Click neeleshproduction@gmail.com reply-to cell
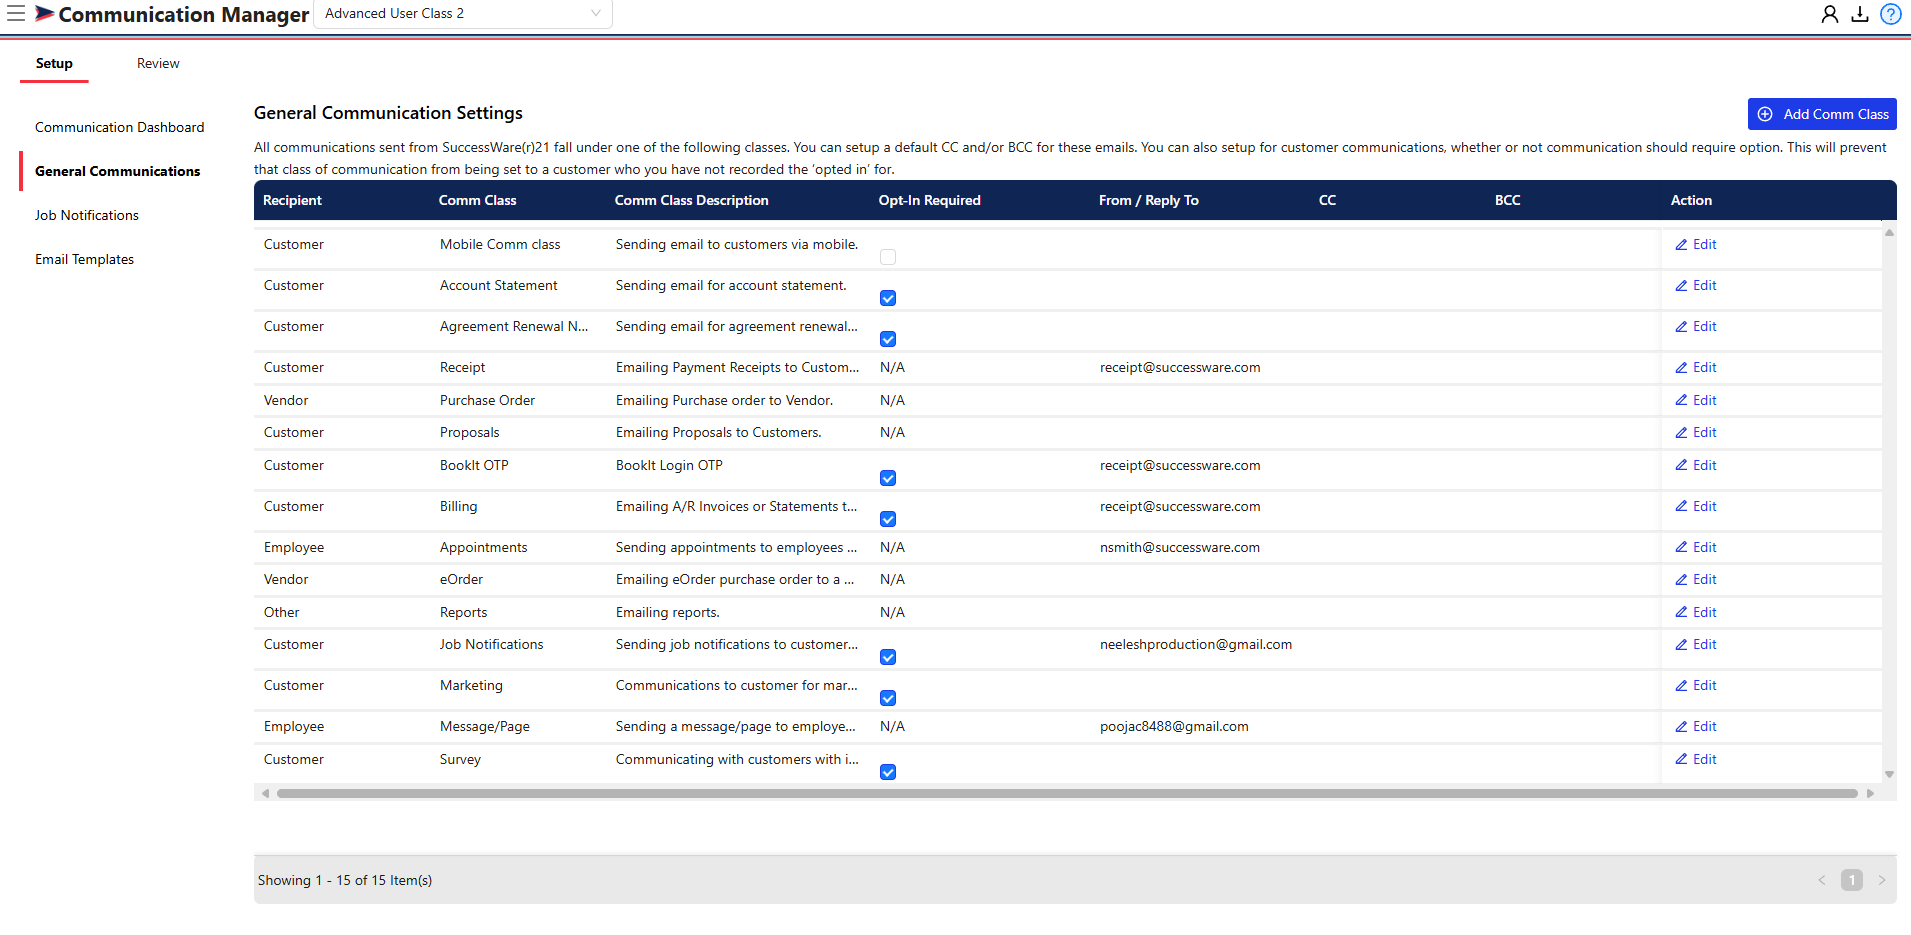This screenshot has height=935, width=1911. [x=1196, y=644]
